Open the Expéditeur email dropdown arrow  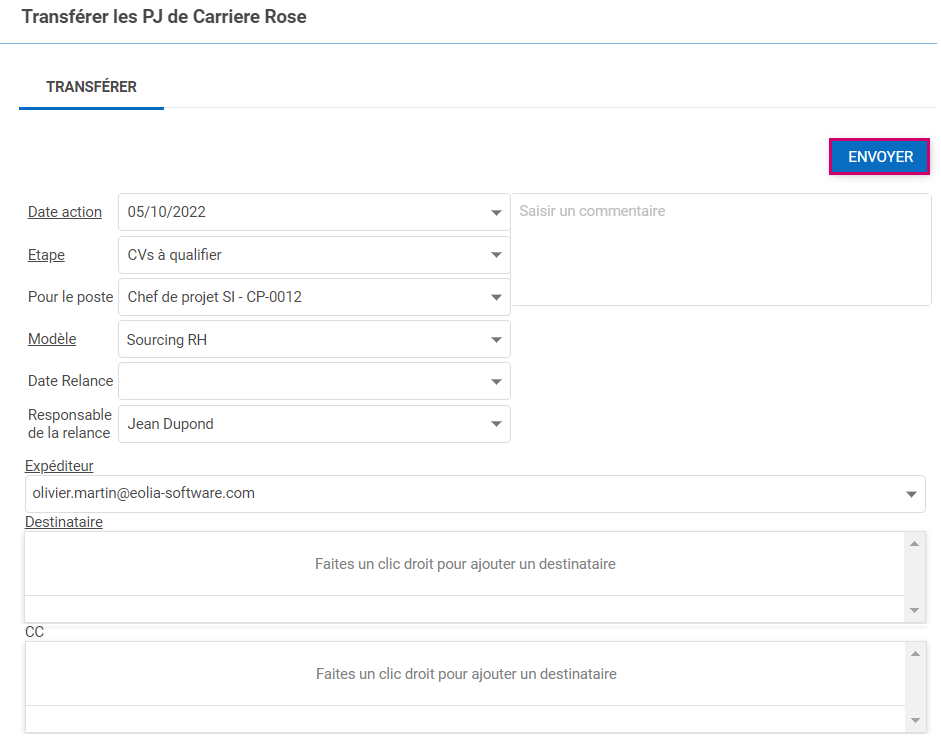[x=911, y=494]
